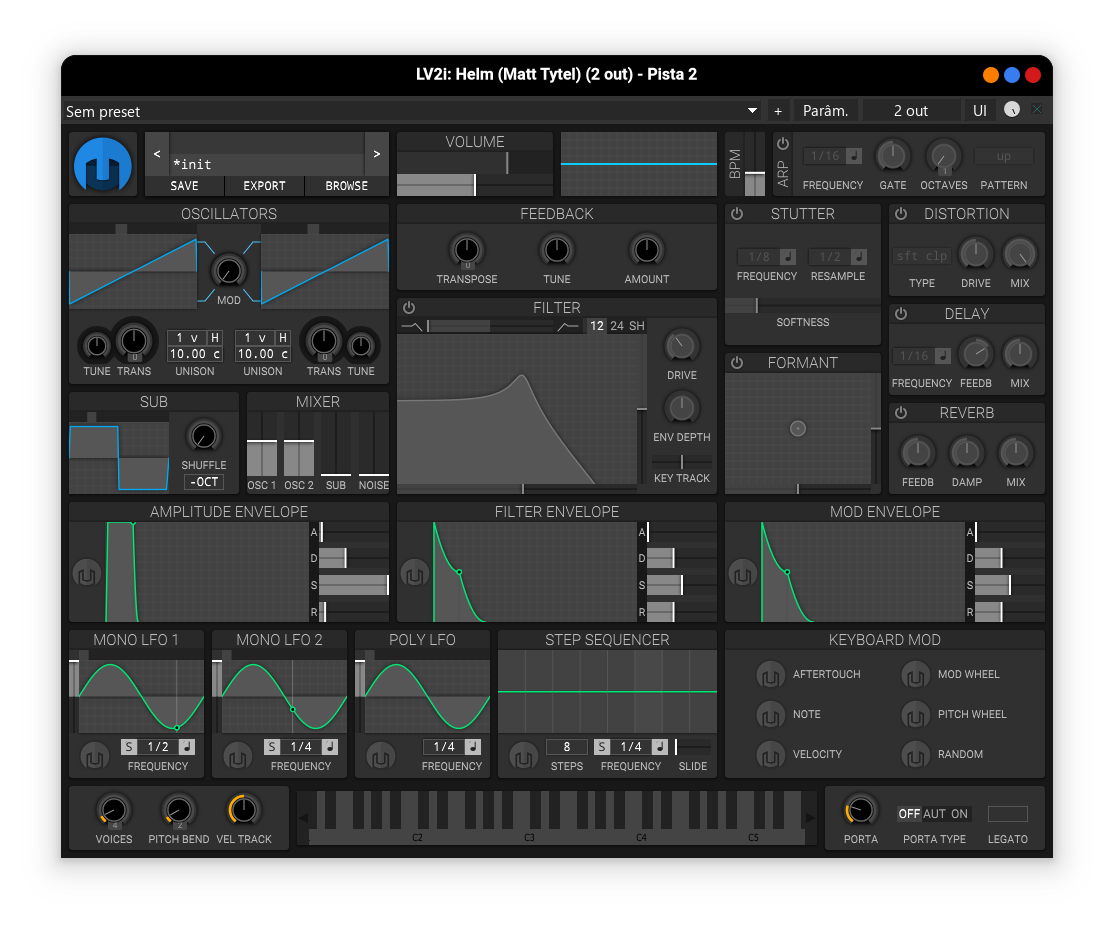
Task: Open the arpeggiator pattern 'up' selector
Action: coord(1003,156)
